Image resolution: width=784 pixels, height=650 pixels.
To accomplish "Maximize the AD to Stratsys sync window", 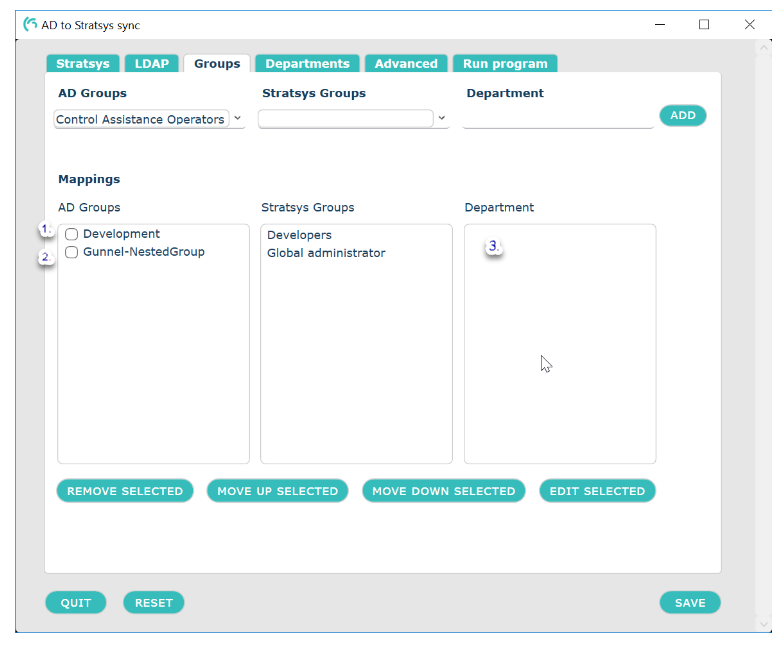I will pyautogui.click(x=704, y=24).
